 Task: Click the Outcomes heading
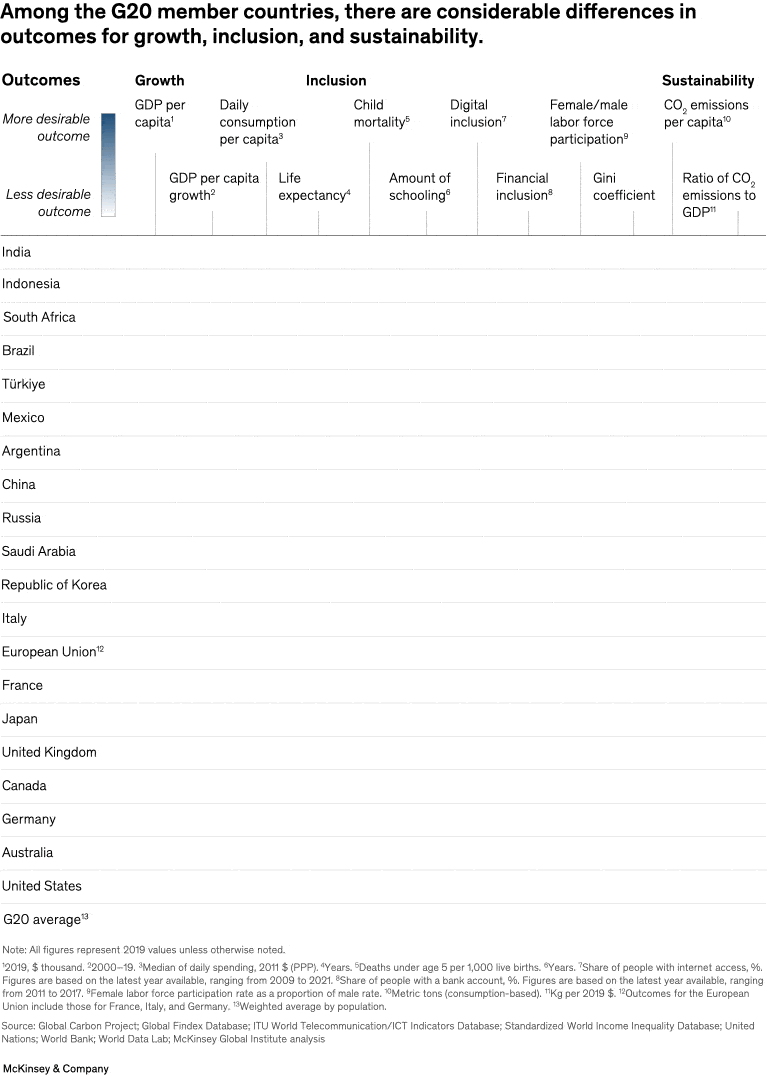[x=41, y=80]
